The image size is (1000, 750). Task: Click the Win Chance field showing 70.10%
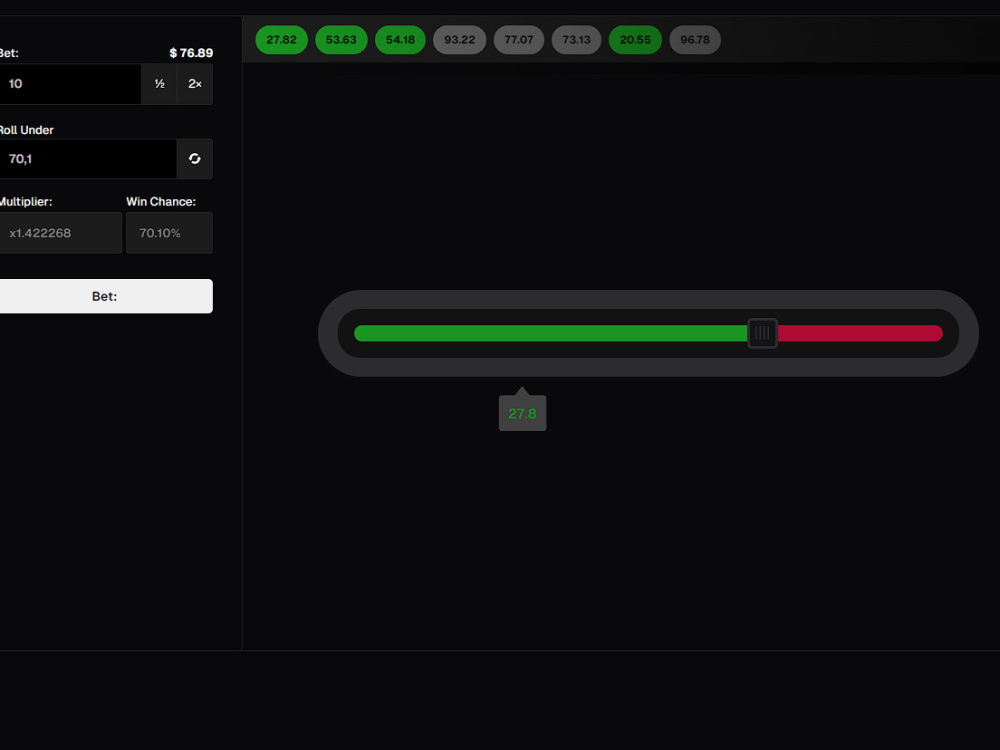169,233
